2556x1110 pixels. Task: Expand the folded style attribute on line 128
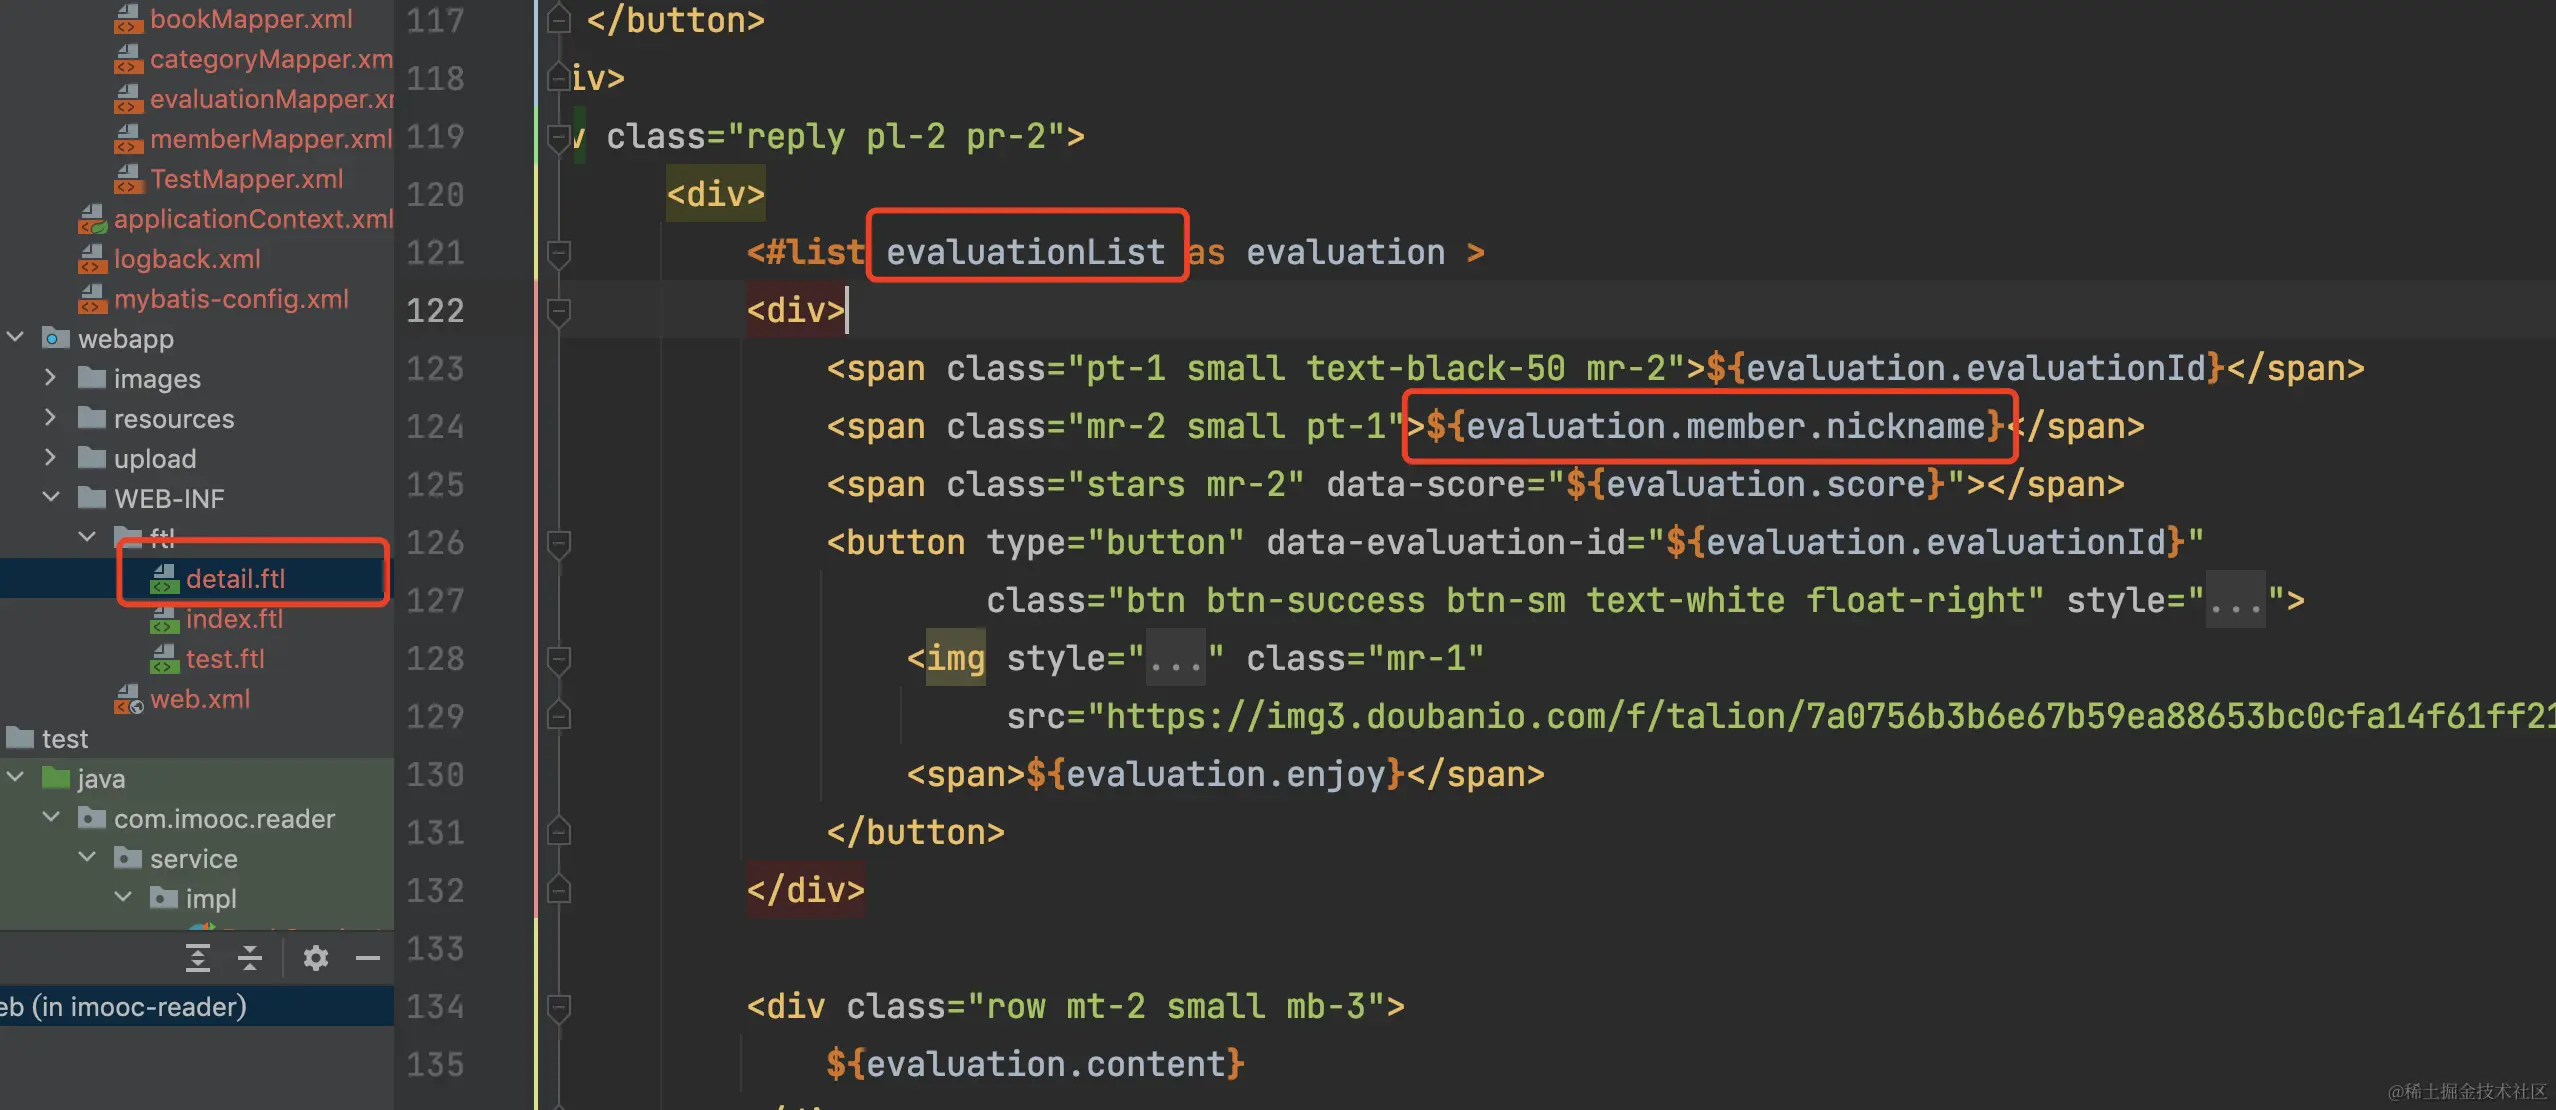click(x=1175, y=659)
